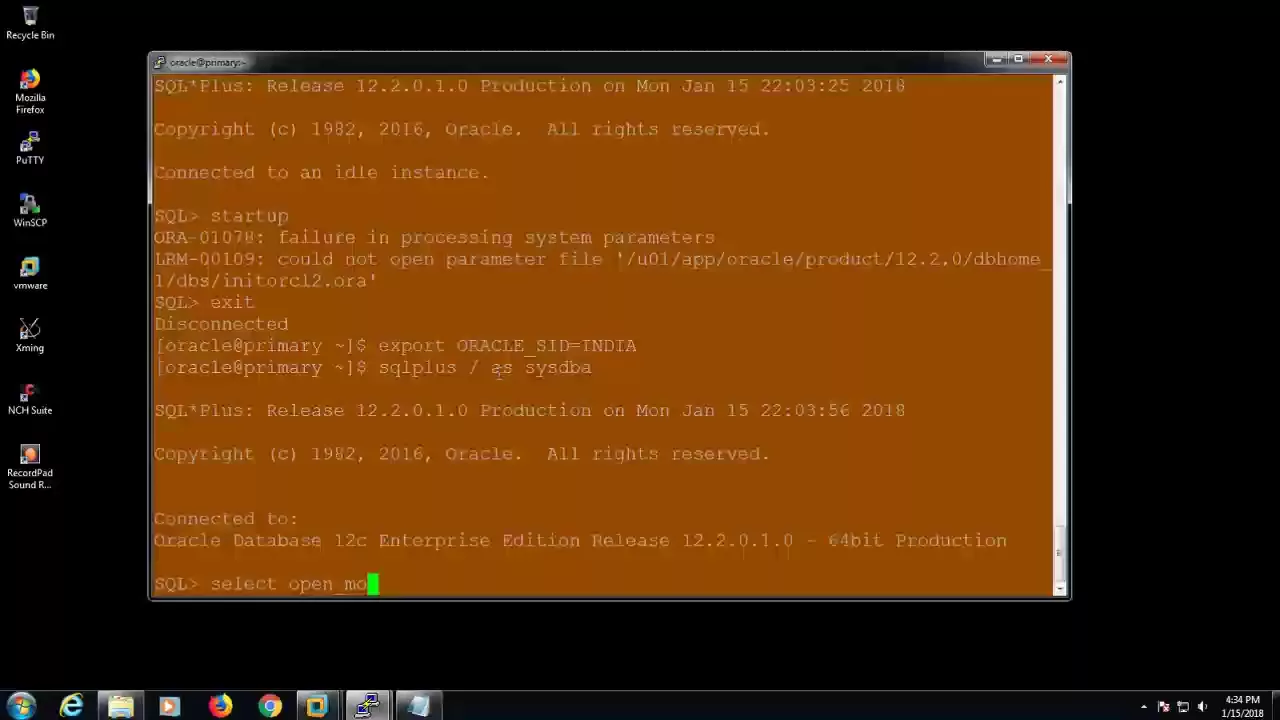The image size is (1280, 720).
Task: Click the line 'SQL> startup'
Action: coord(221,216)
